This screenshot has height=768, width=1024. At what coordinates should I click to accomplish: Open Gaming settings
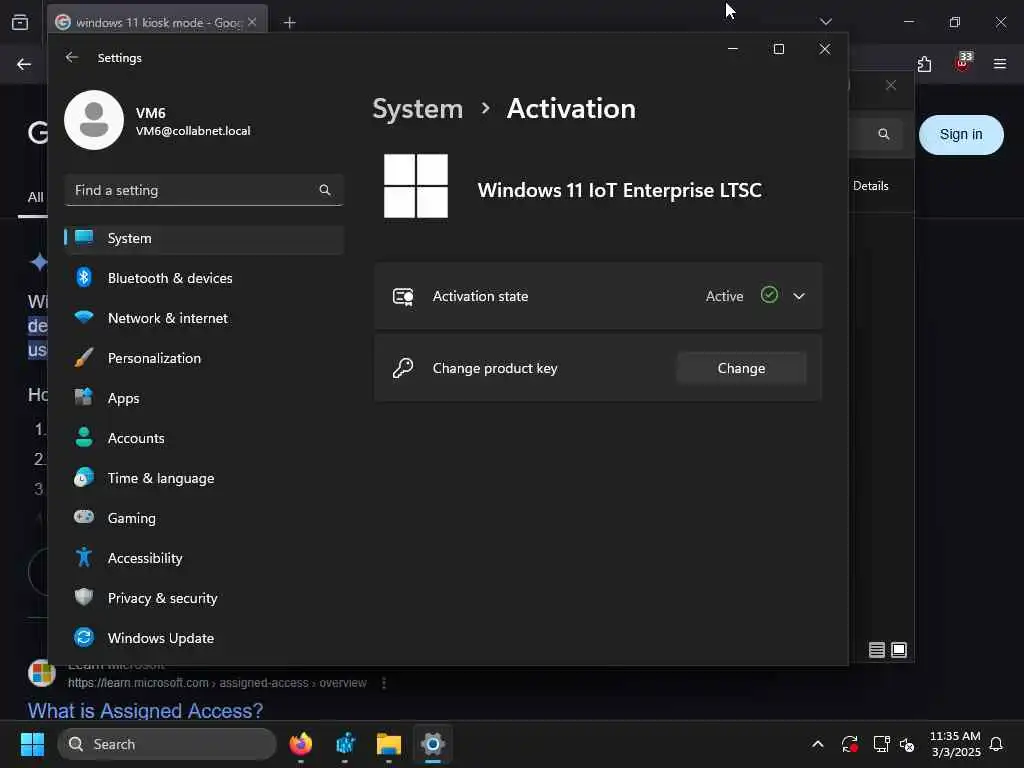point(204,518)
